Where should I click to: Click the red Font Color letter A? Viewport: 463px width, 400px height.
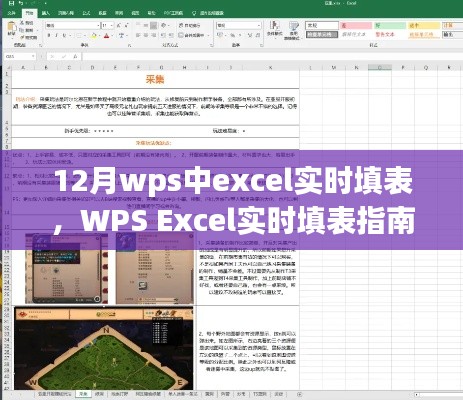106,35
